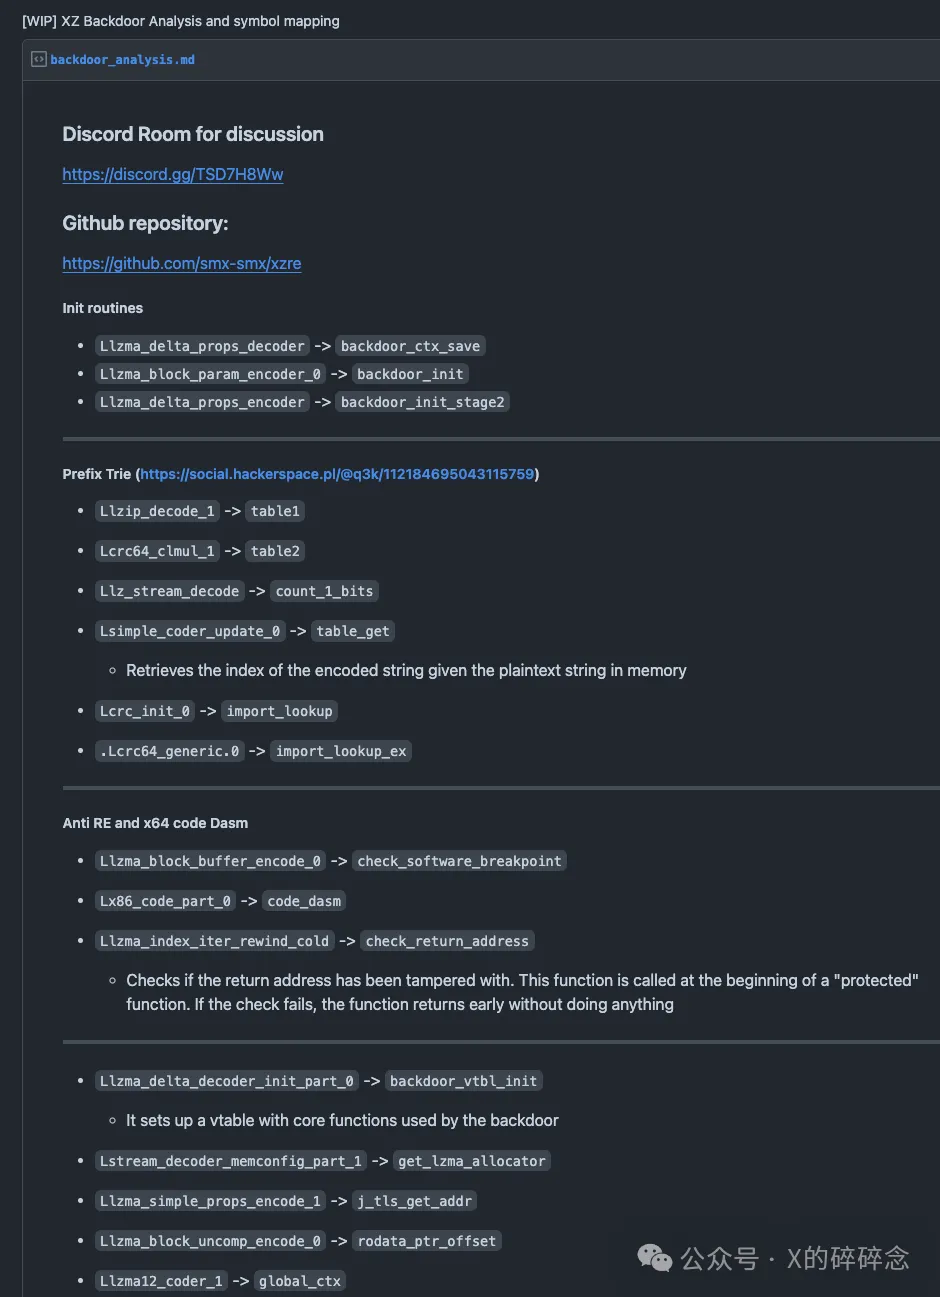Click the "Github repository:" heading
The image size is (940, 1297).
tap(145, 223)
